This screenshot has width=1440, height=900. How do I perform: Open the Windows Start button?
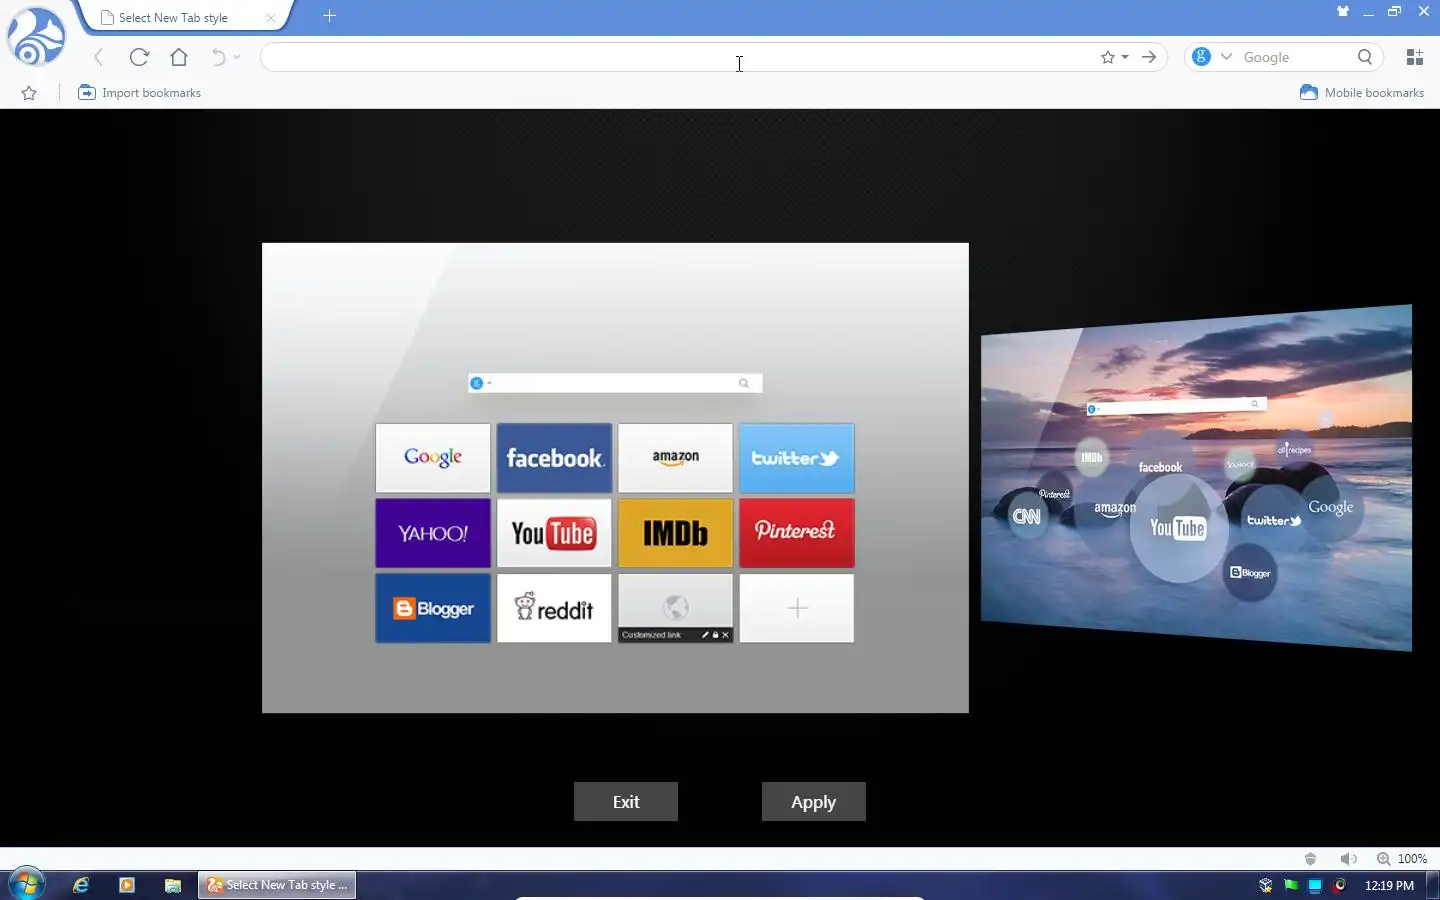26,885
